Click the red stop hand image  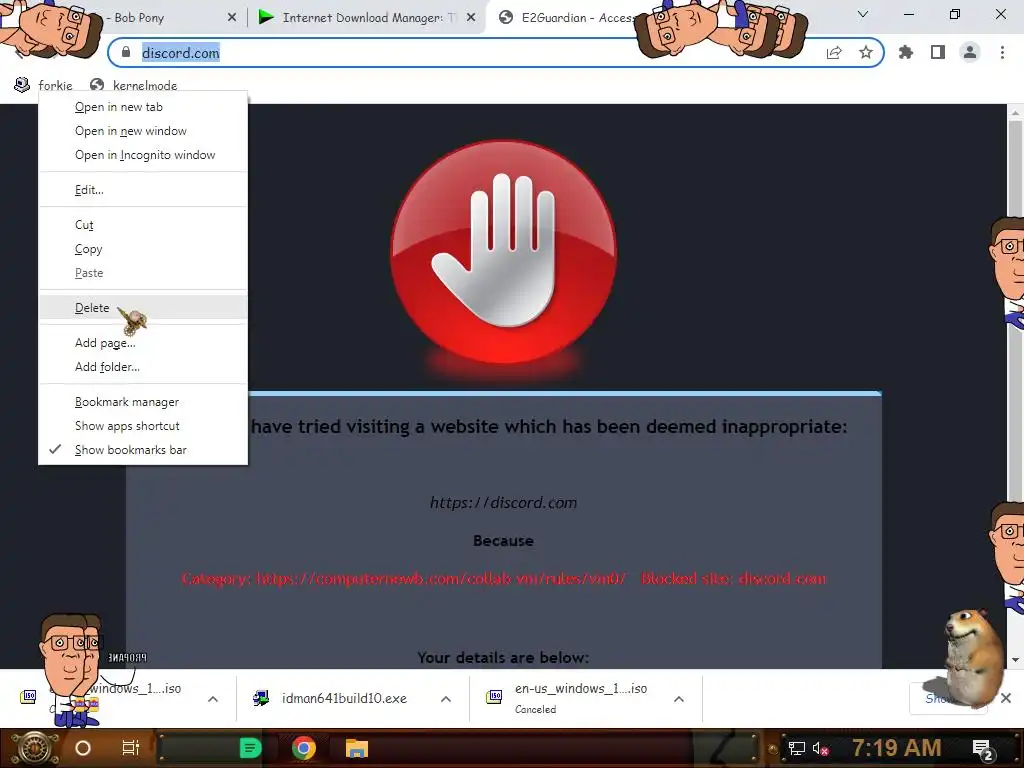point(504,251)
